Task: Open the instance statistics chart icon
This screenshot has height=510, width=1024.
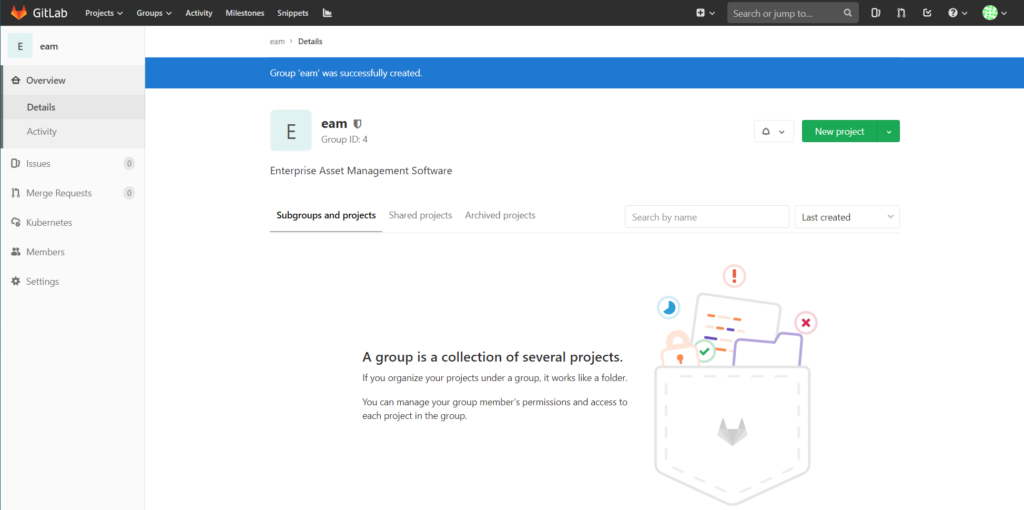Action: [327, 13]
